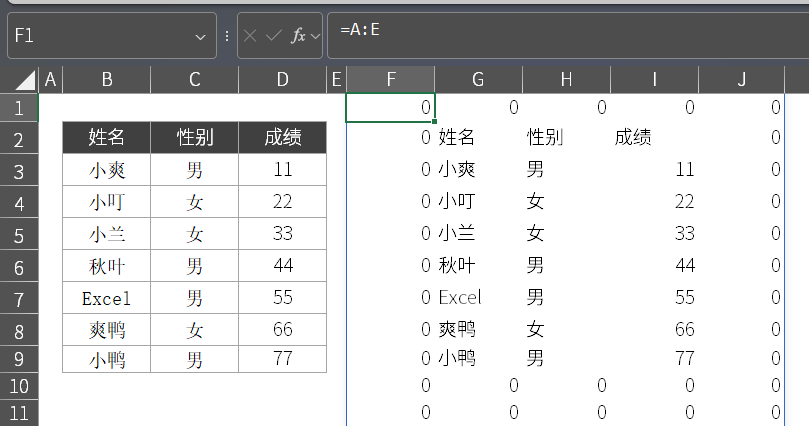Click in the formula bar with =A:E
Image resolution: width=809 pixels, height=426 pixels.
pos(568,36)
